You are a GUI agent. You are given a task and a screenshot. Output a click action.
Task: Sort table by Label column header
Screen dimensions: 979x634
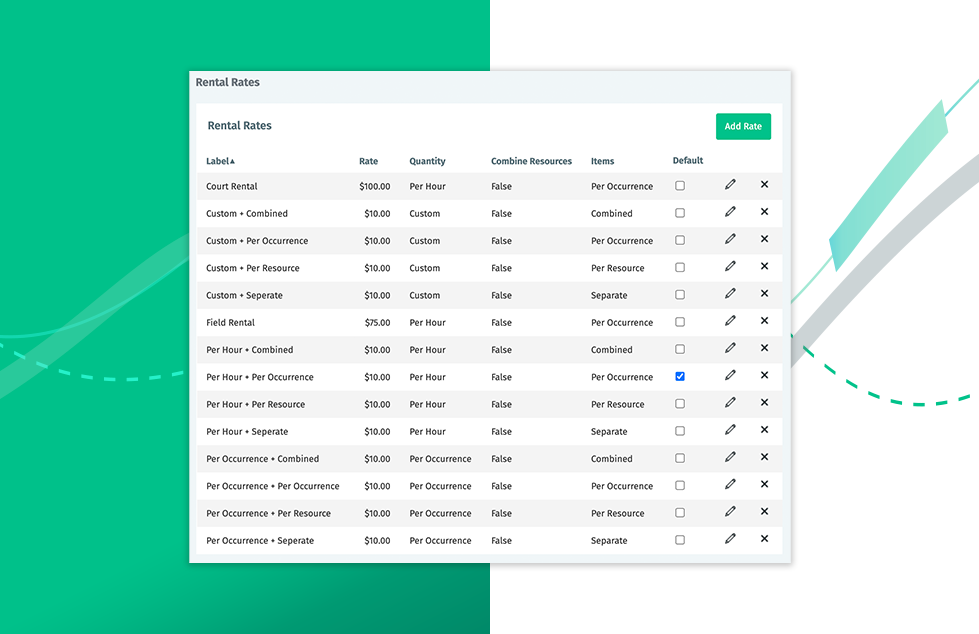[219, 161]
